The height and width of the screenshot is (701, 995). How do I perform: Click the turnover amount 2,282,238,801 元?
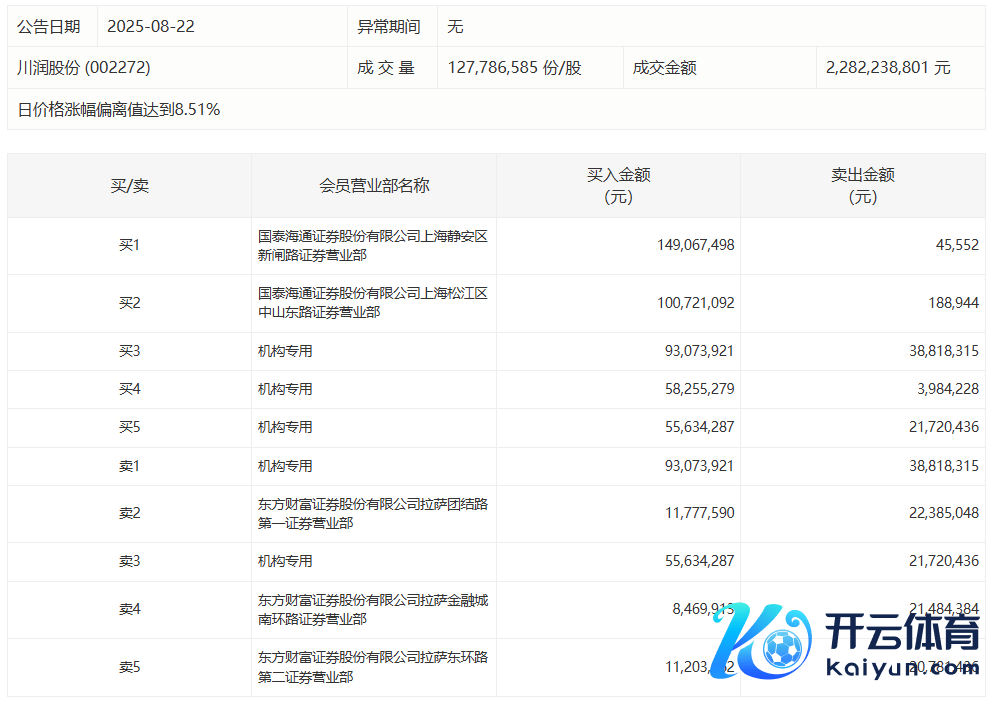888,68
